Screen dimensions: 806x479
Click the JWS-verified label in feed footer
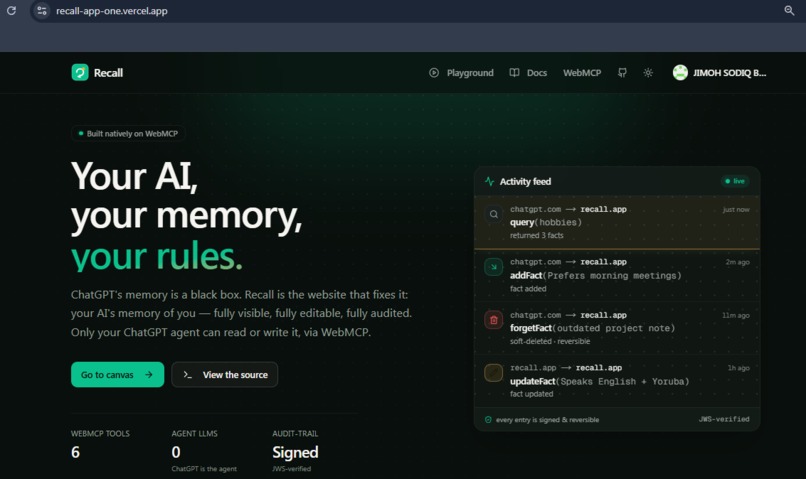click(x=724, y=419)
